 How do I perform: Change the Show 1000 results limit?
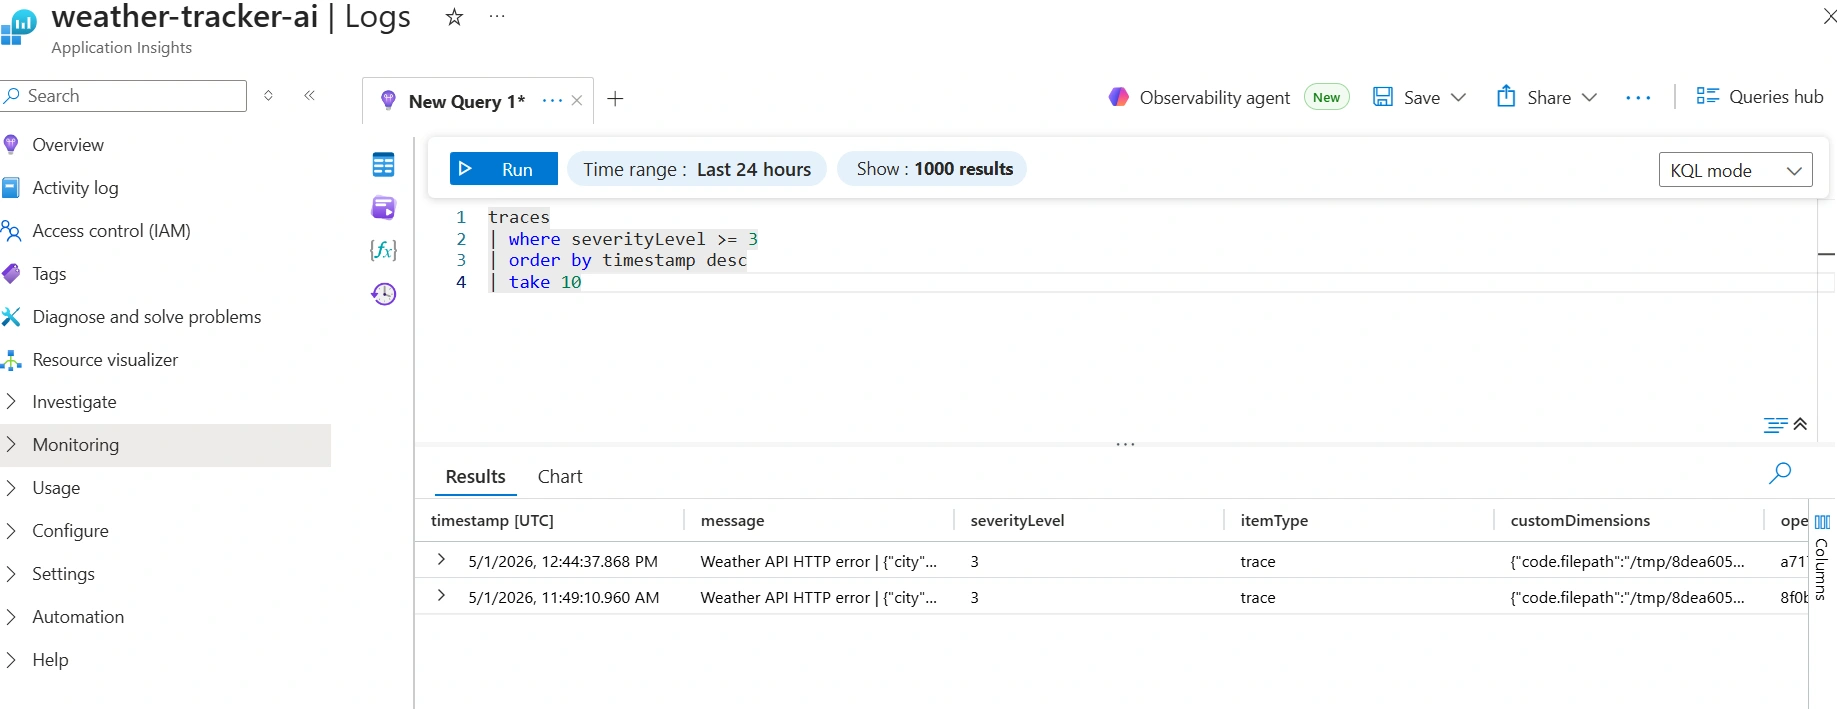(x=932, y=169)
